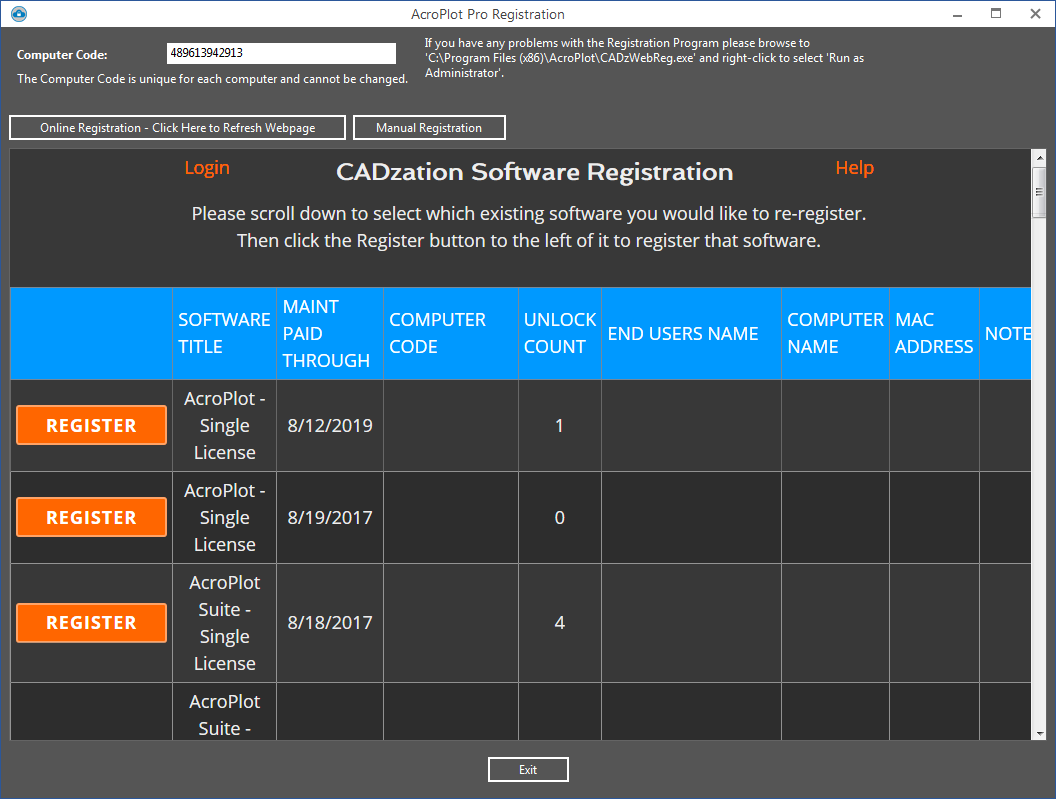1056x799 pixels.
Task: Minimize the AcroPlot Pro Registration window
Action: [x=957, y=14]
